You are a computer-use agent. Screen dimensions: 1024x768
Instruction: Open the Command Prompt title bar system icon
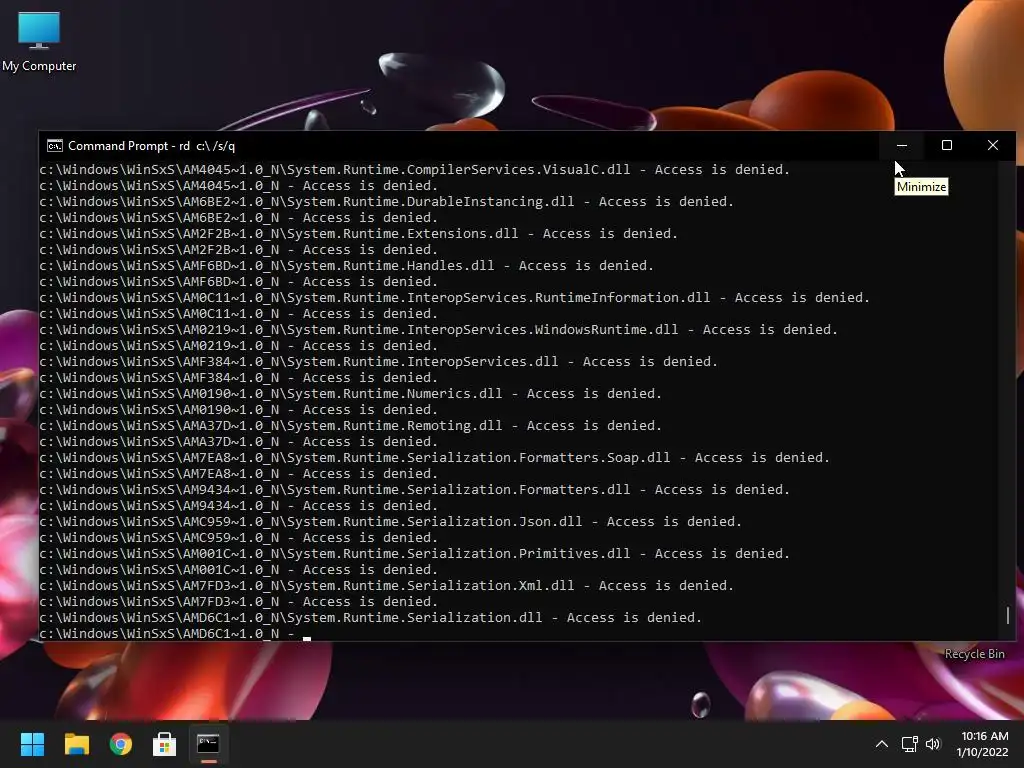click(55, 146)
